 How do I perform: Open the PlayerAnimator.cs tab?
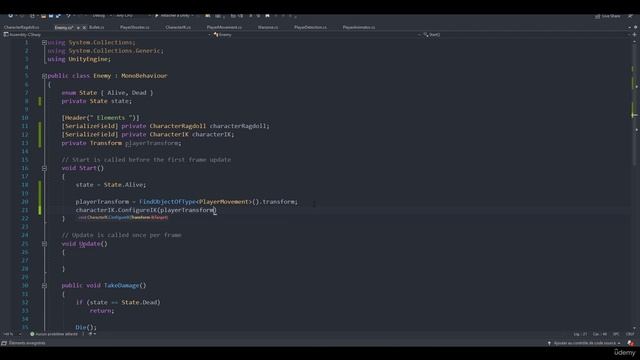click(359, 27)
